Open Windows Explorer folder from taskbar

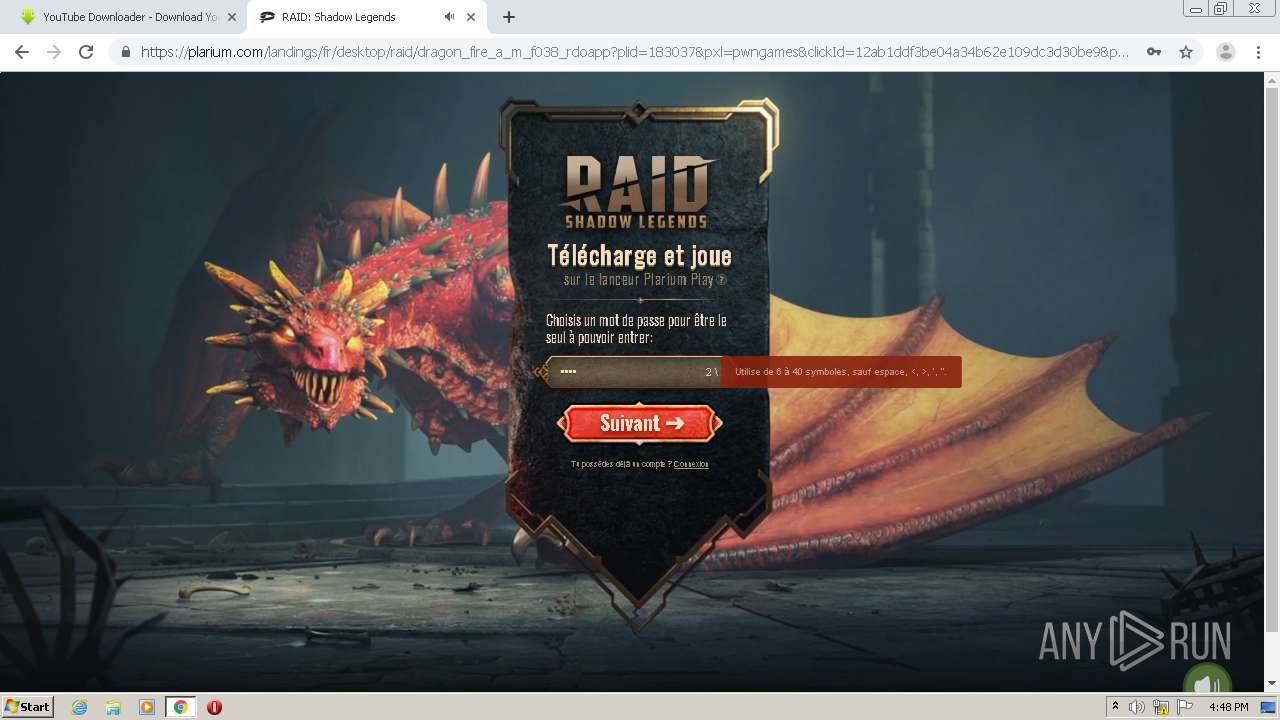pyautogui.click(x=113, y=707)
